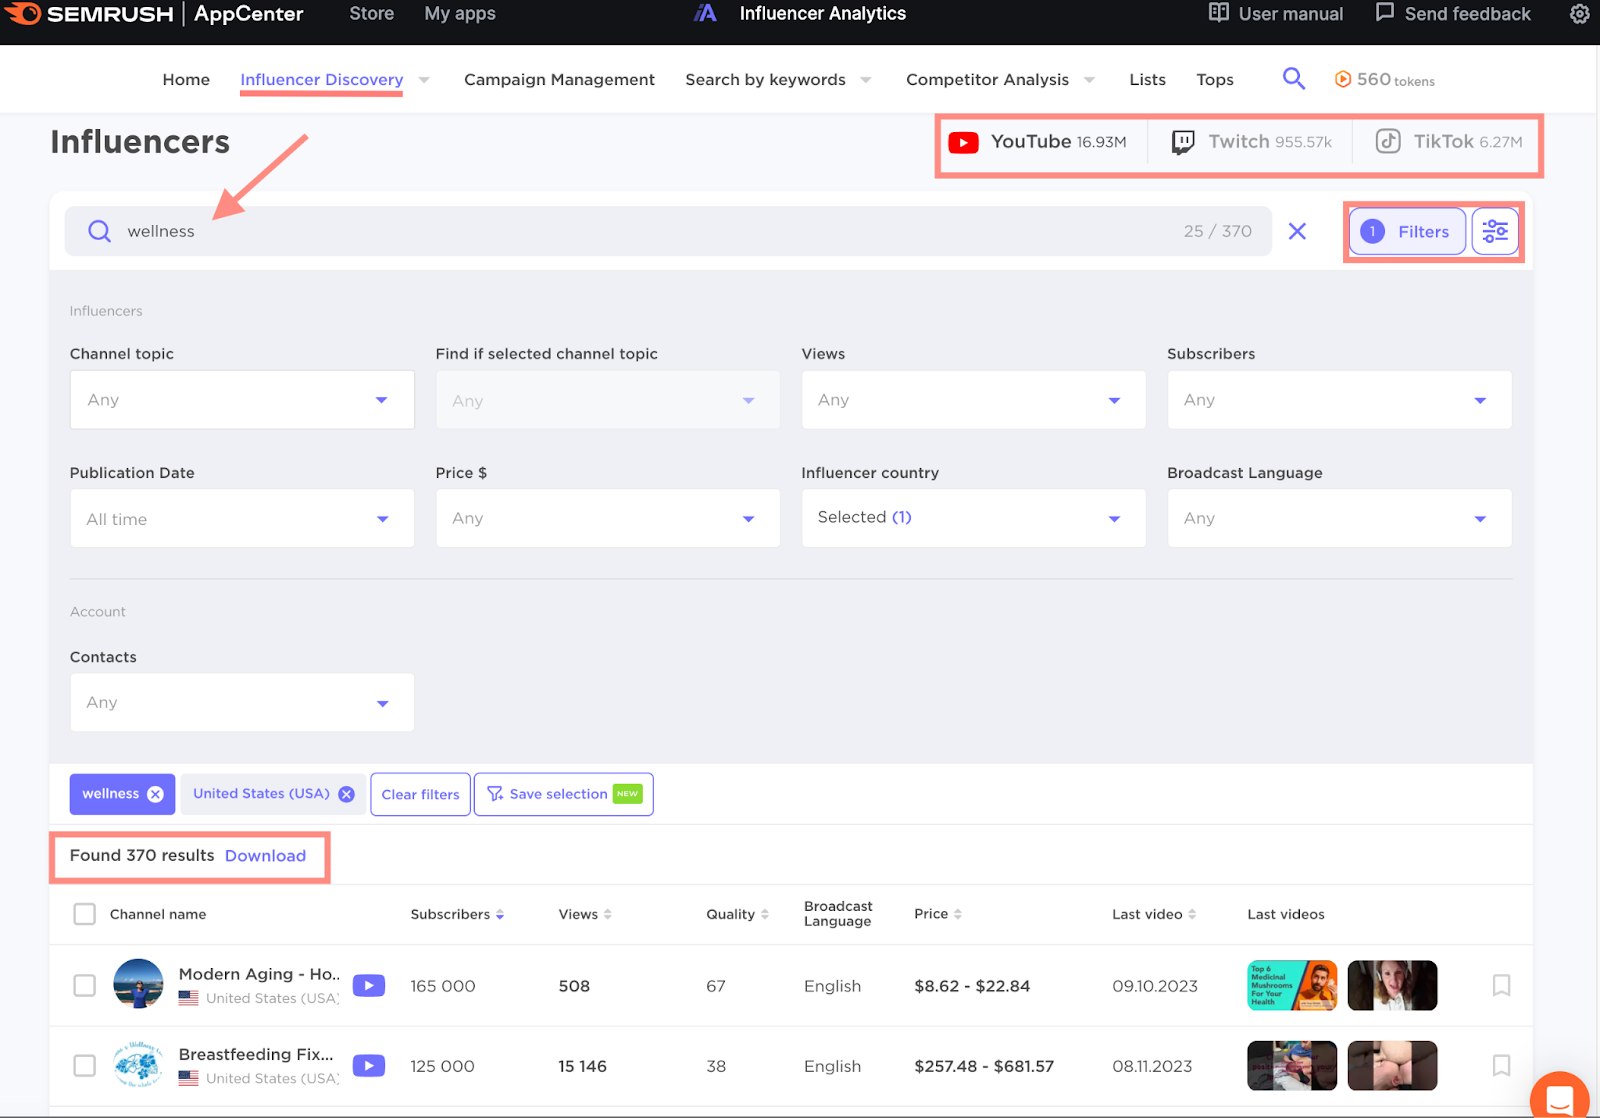Bookmark the Breastfeeding Fix channel
The height and width of the screenshot is (1118, 1600).
click(1501, 1066)
